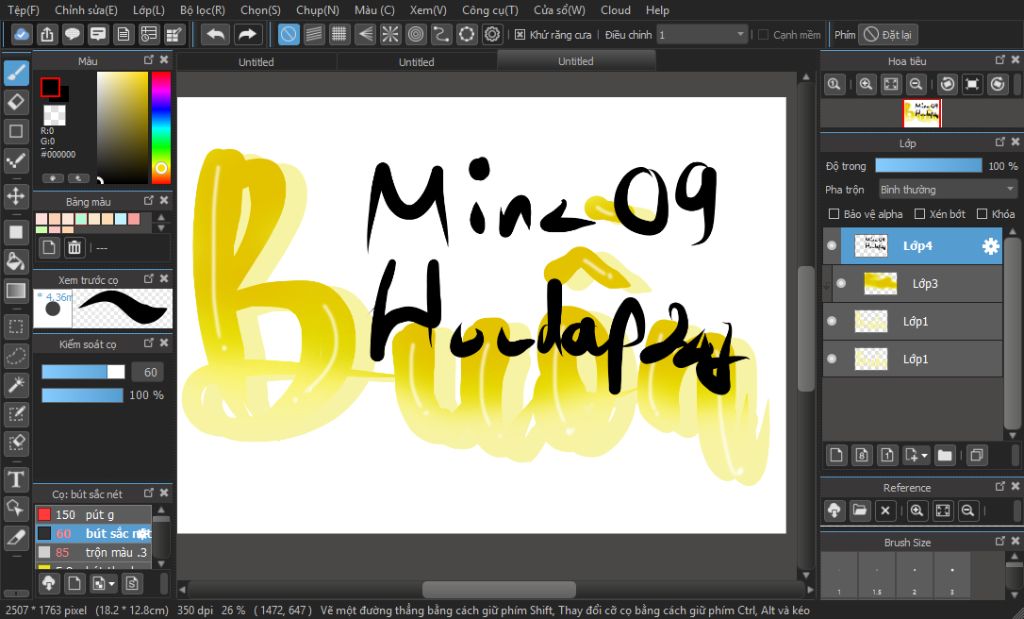Image resolution: width=1024 pixels, height=619 pixels.
Task: Select the Gradient tool
Action: click(x=16, y=291)
